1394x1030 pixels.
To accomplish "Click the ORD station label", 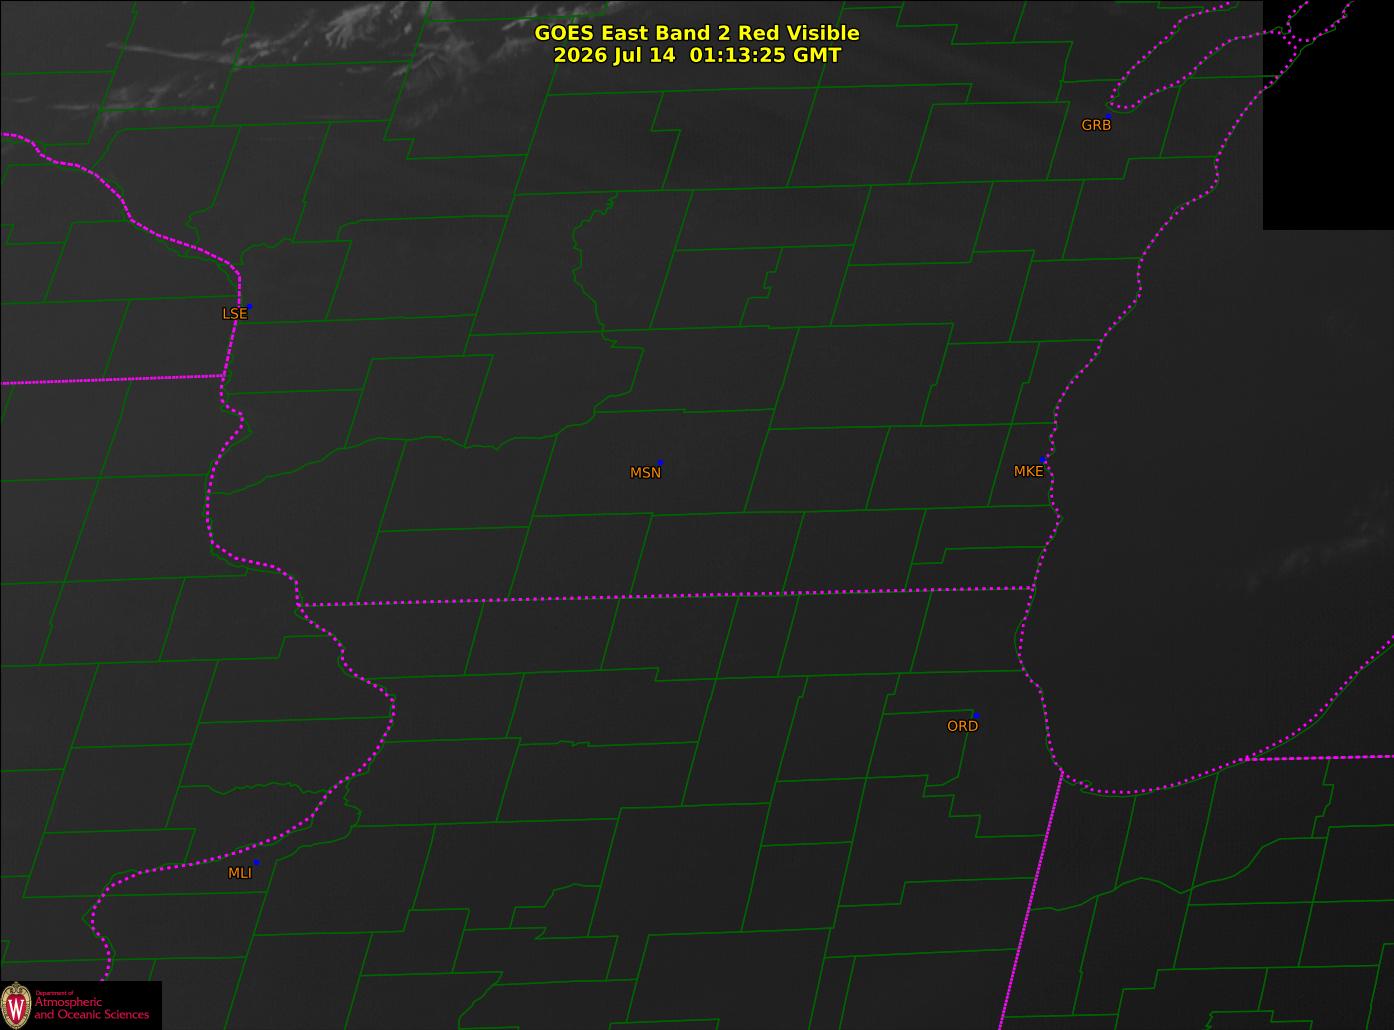I will (x=962, y=726).
